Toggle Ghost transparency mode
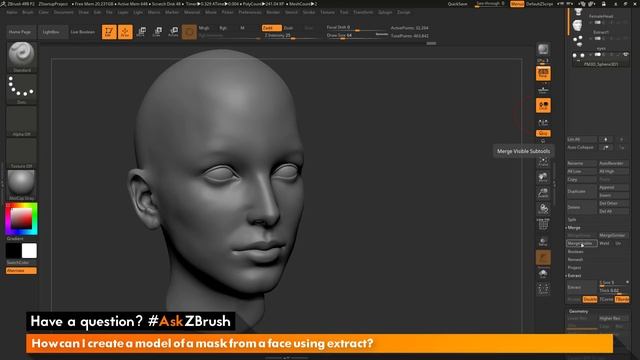 coord(543,257)
